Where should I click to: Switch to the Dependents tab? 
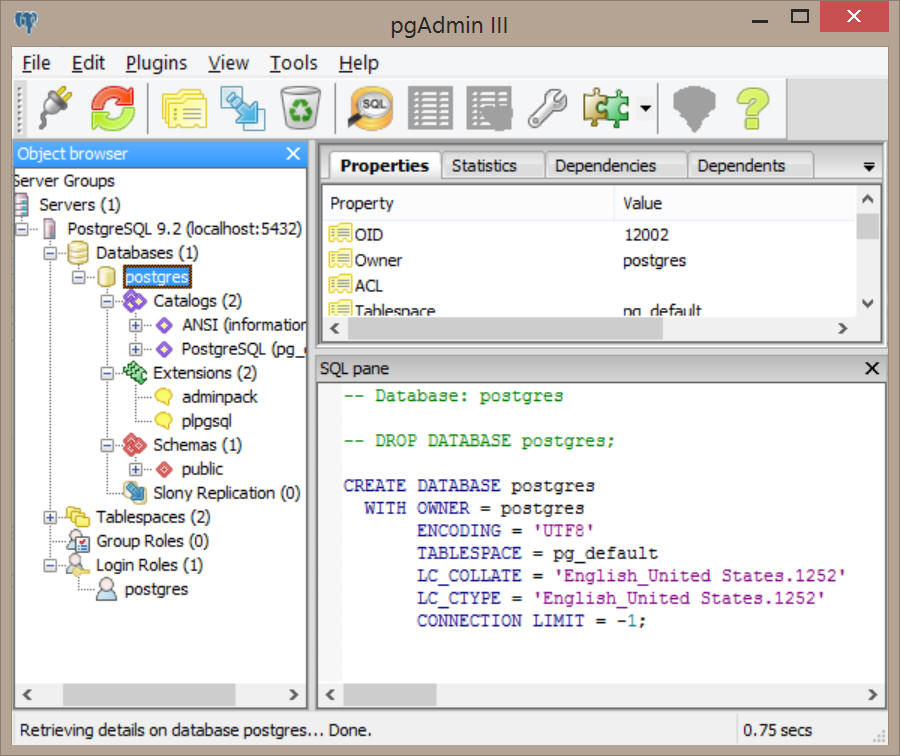[749, 166]
